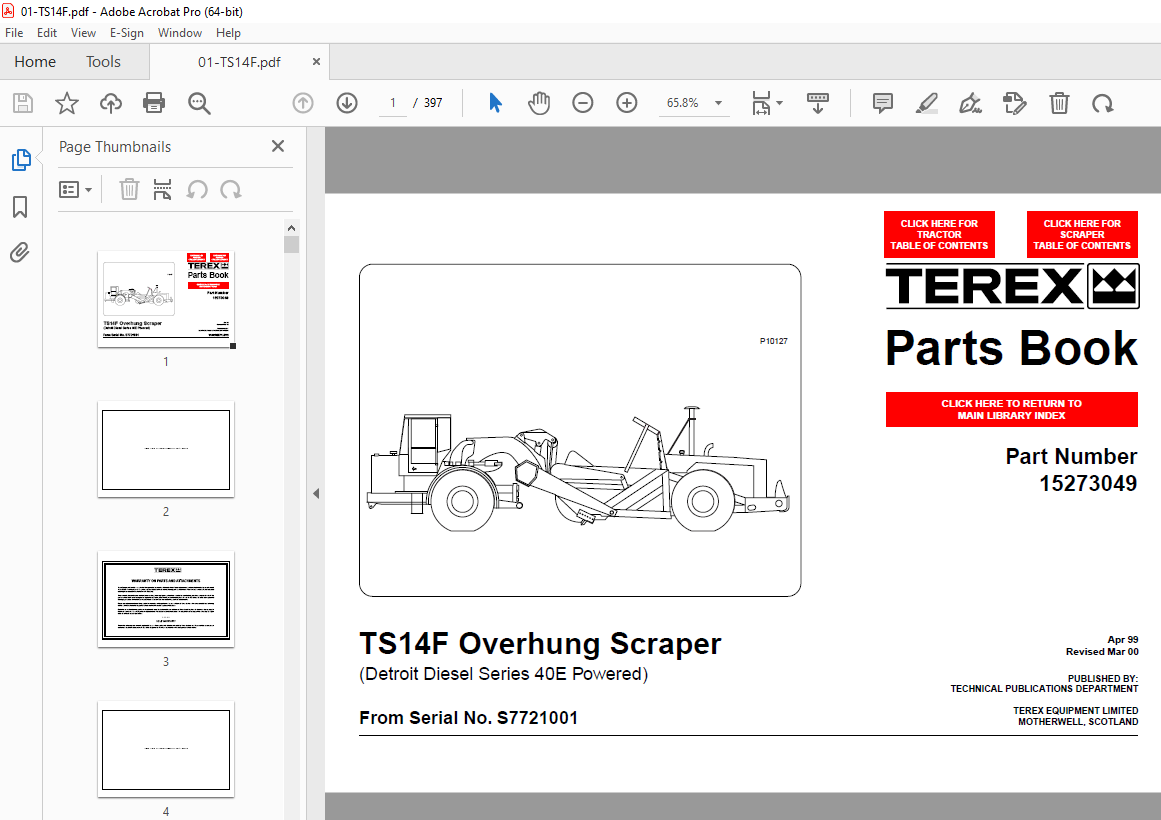Switch to the Home tab

35,61
